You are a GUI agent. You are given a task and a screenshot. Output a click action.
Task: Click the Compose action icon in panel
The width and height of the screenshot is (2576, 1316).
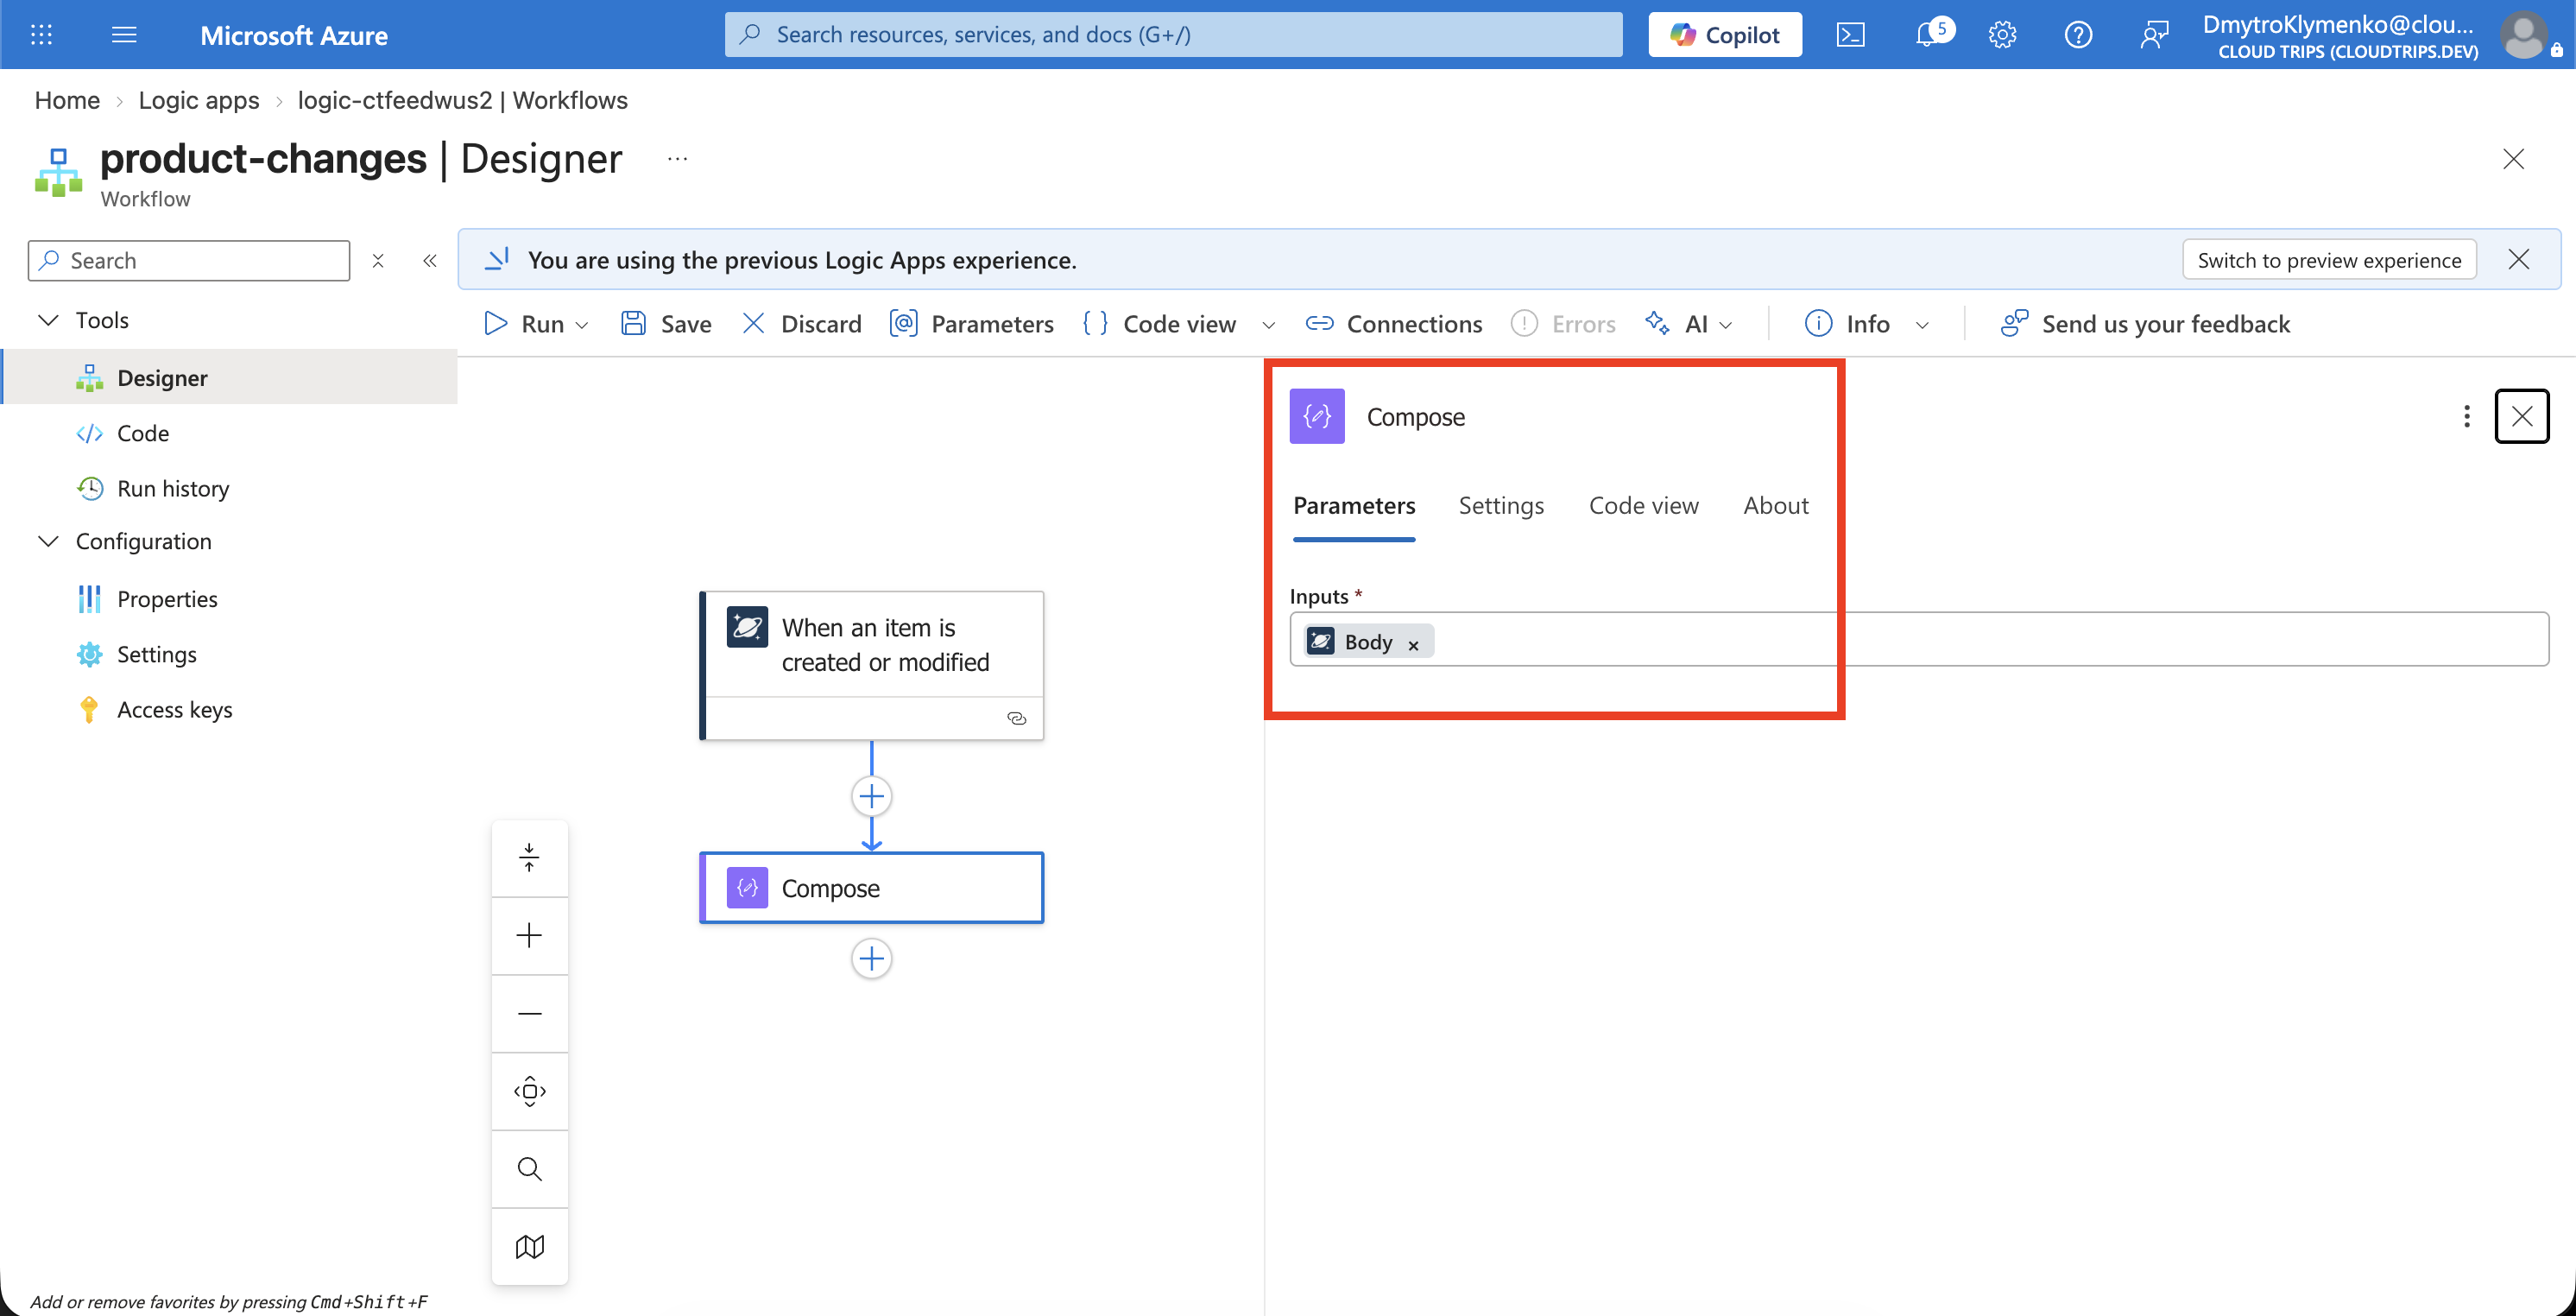tap(1317, 416)
